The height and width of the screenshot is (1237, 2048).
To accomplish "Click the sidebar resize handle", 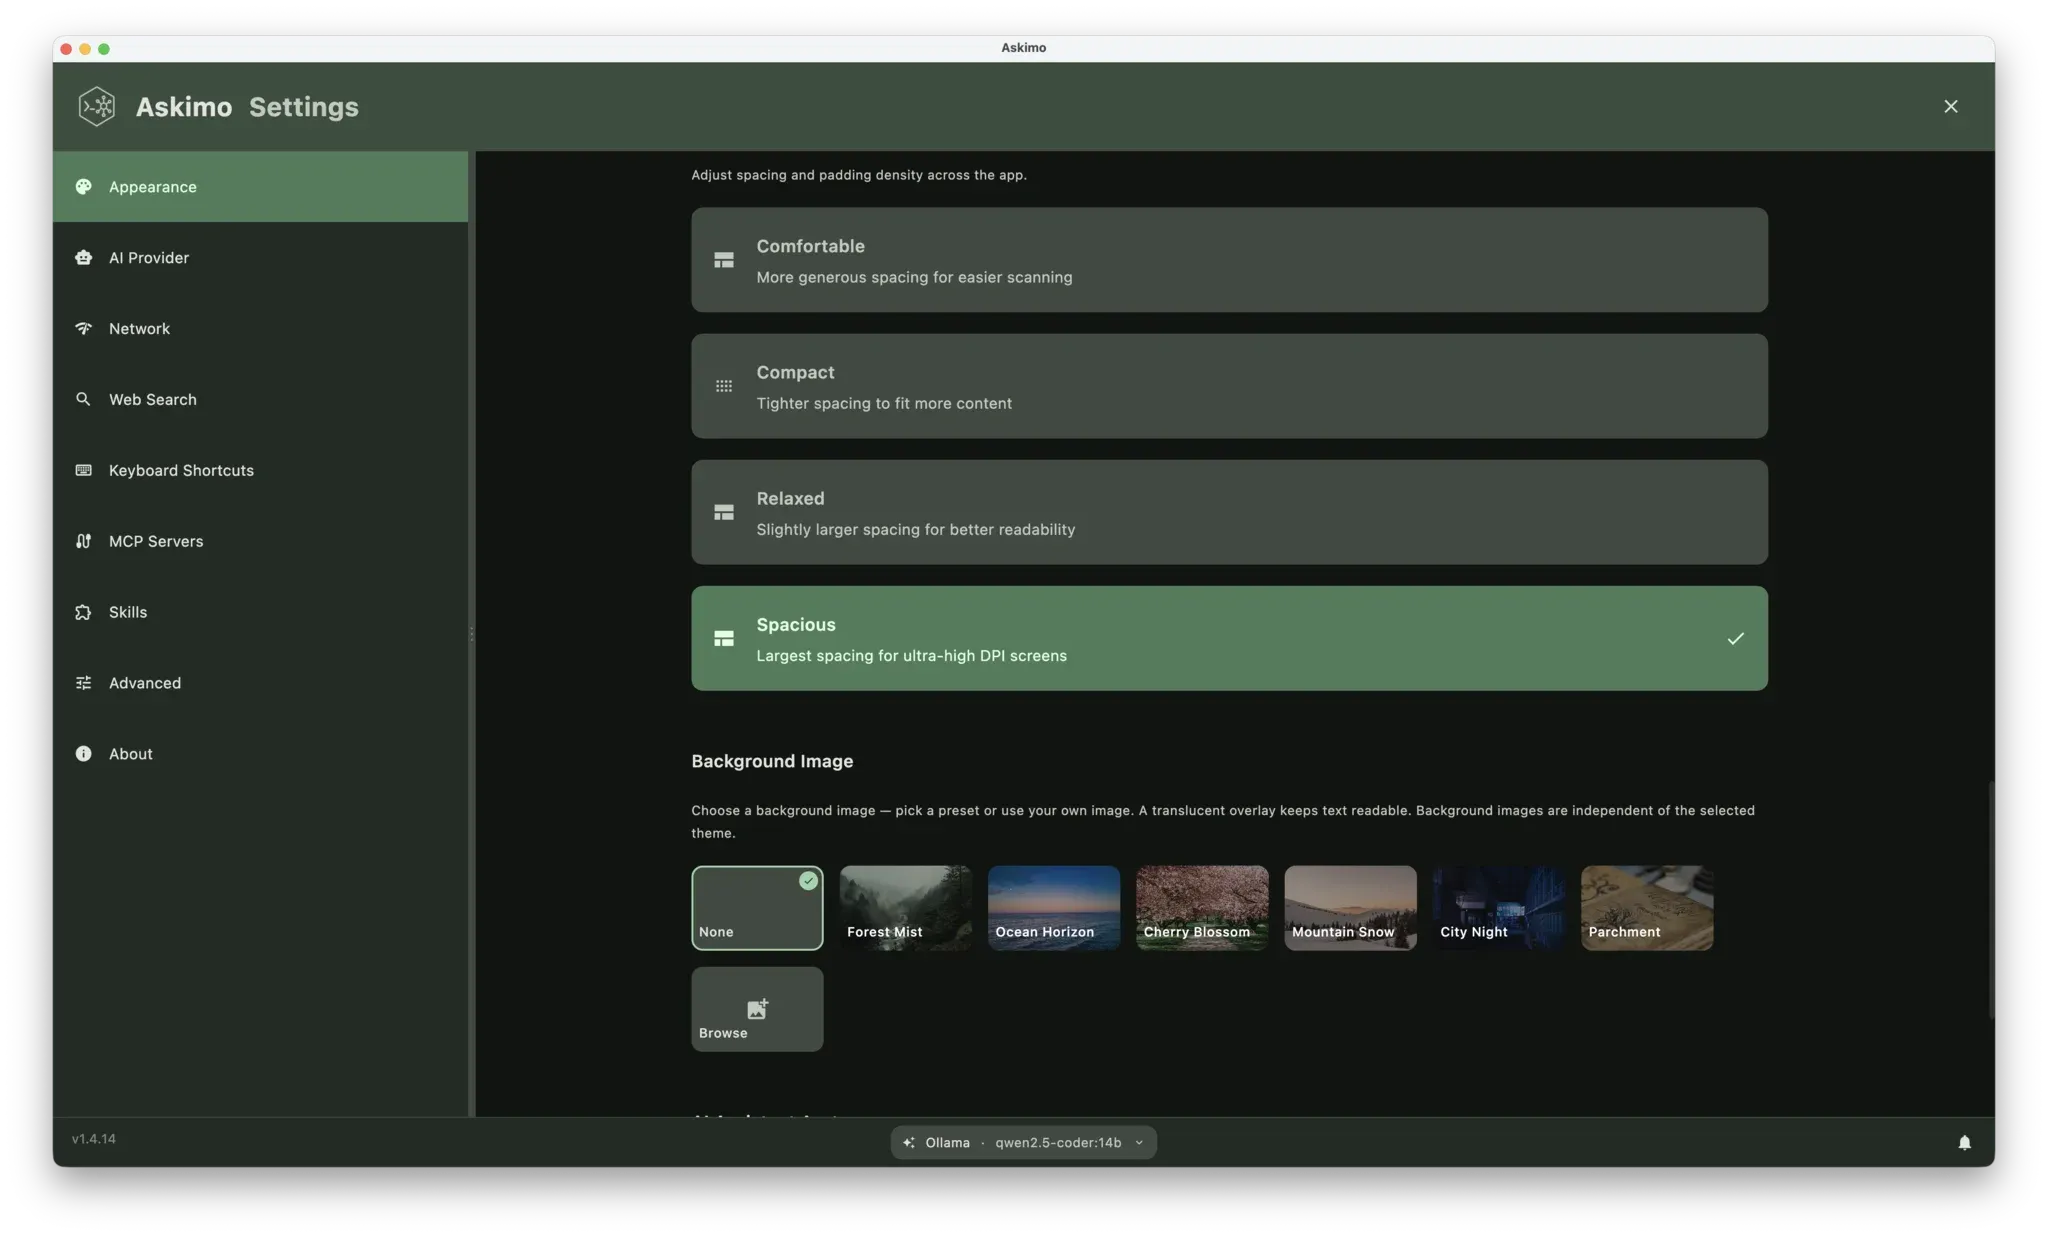I will (x=471, y=634).
